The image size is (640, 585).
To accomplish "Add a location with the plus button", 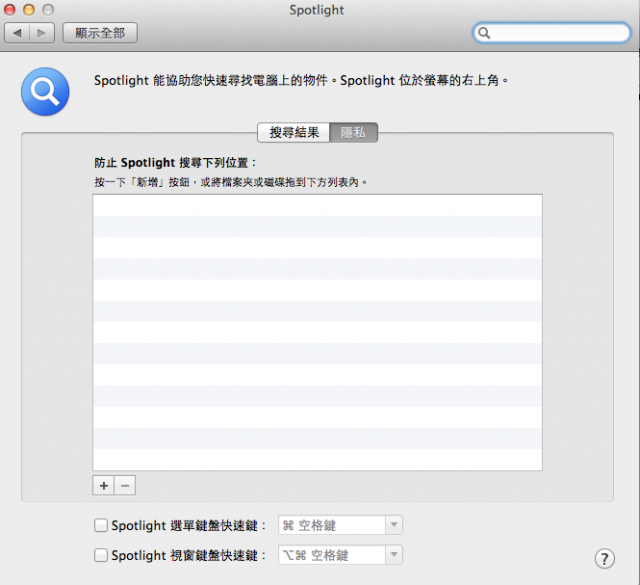I will [104, 485].
